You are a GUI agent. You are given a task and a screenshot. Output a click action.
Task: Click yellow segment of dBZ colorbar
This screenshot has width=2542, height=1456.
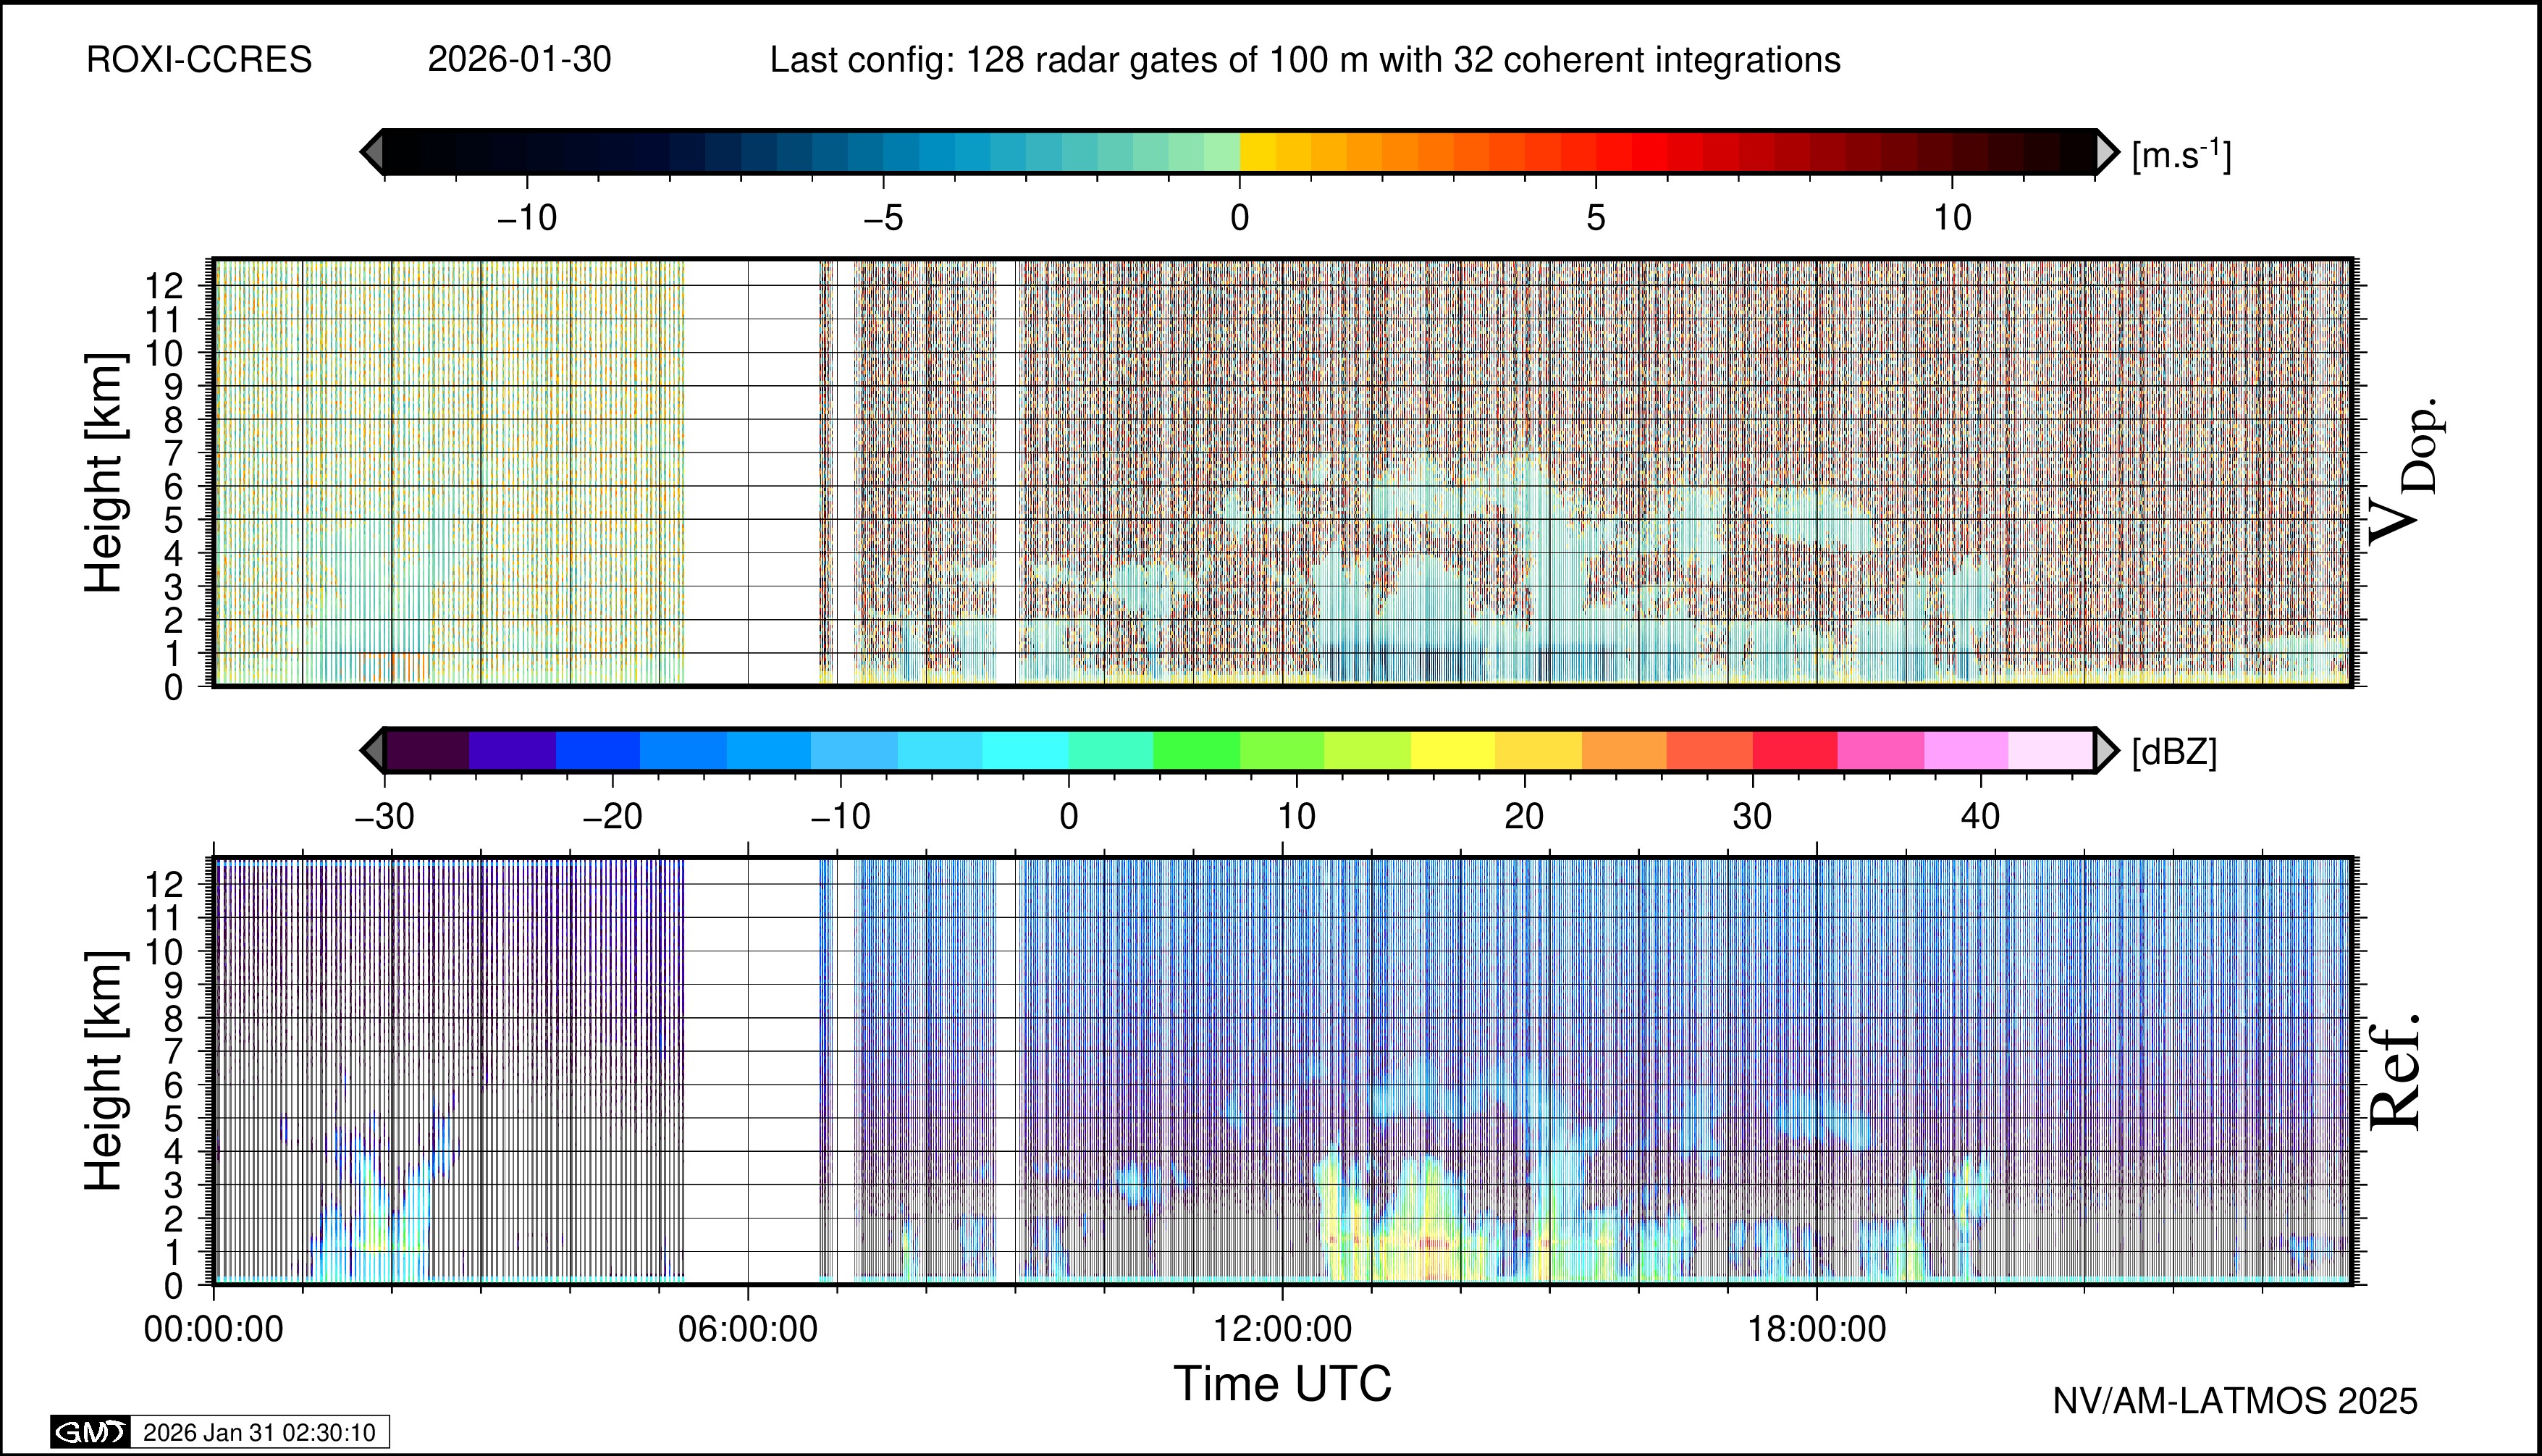click(1453, 750)
